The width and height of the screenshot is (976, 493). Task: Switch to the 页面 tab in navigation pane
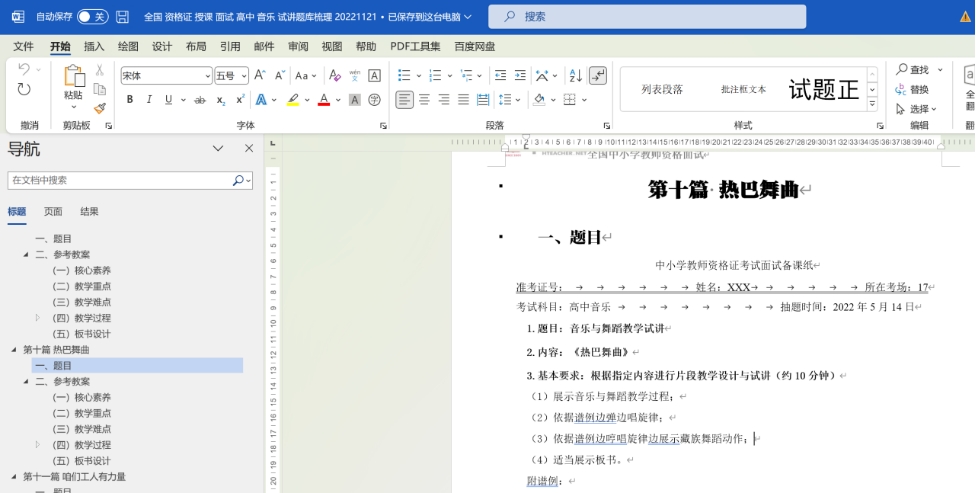(53, 212)
